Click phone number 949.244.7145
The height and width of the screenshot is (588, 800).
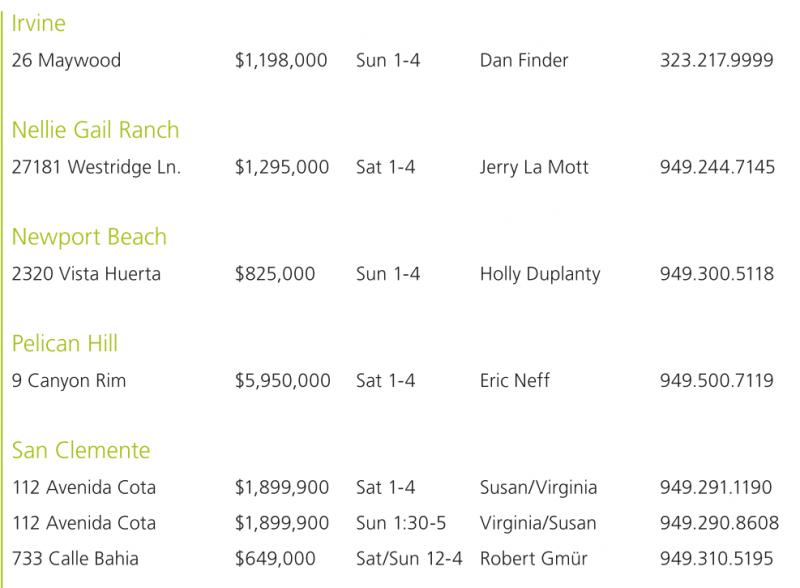(x=716, y=168)
